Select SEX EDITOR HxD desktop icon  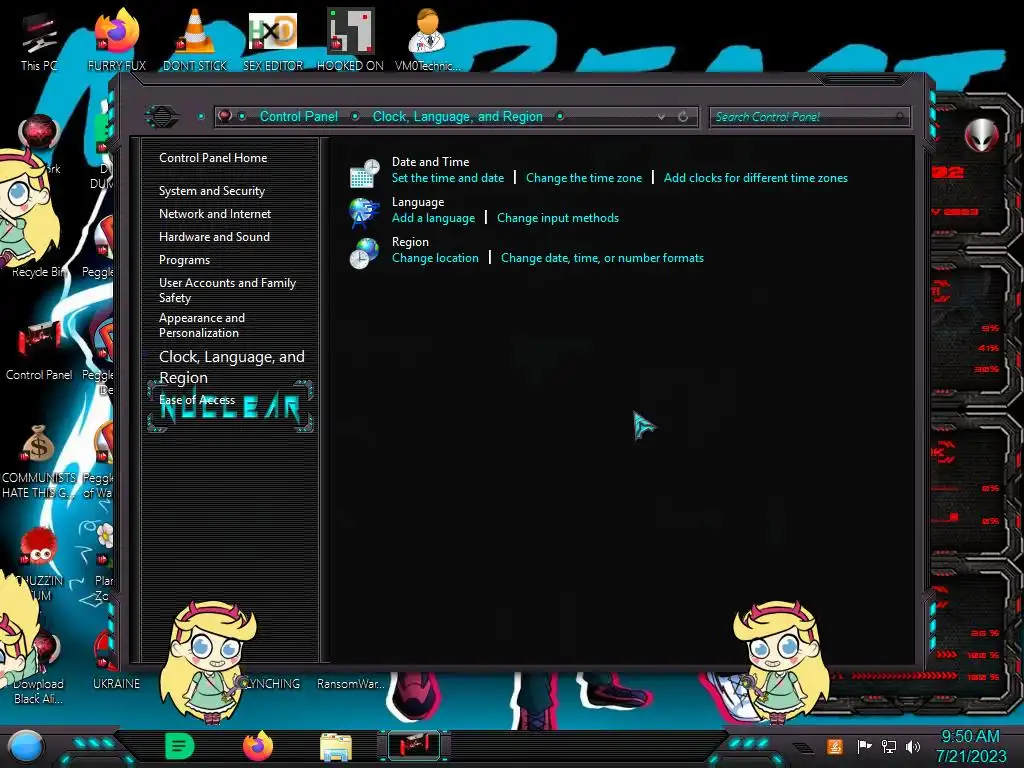coord(273,40)
